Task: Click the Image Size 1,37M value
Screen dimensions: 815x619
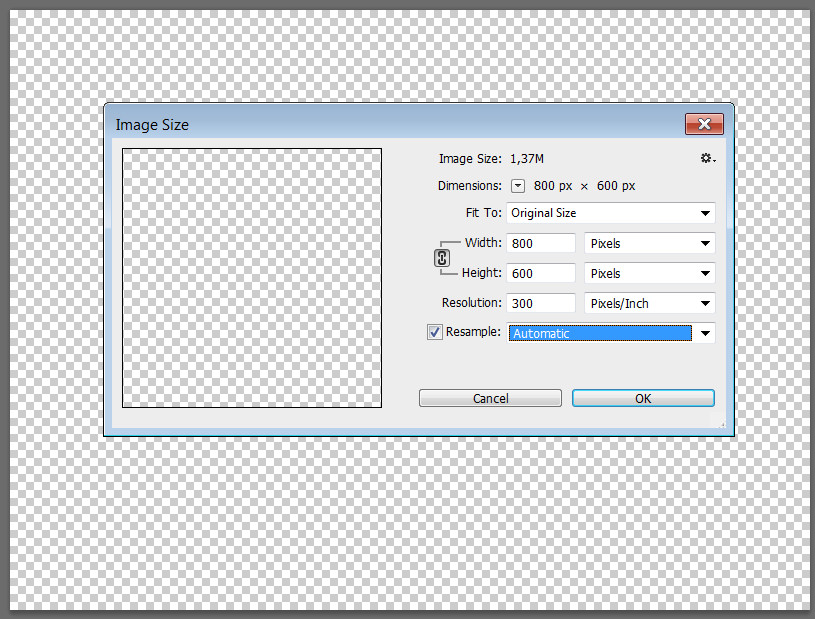Action: coord(527,159)
